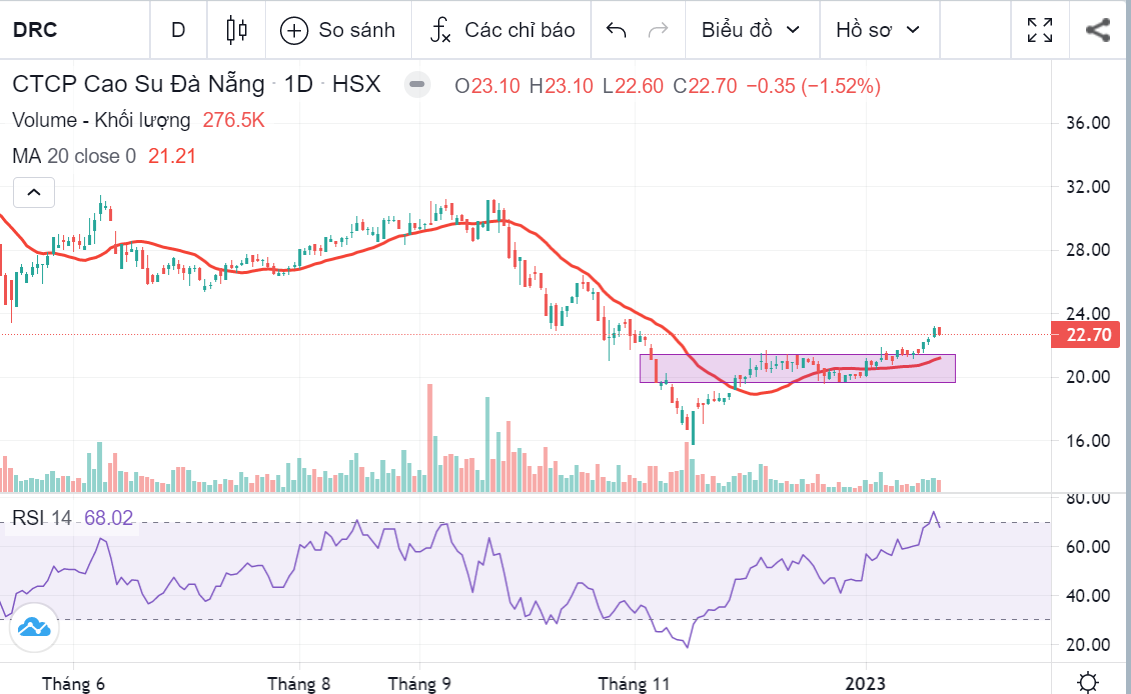The image size is (1131, 694).
Task: Select the RSI 14 indicator label
Action: (x=42, y=517)
